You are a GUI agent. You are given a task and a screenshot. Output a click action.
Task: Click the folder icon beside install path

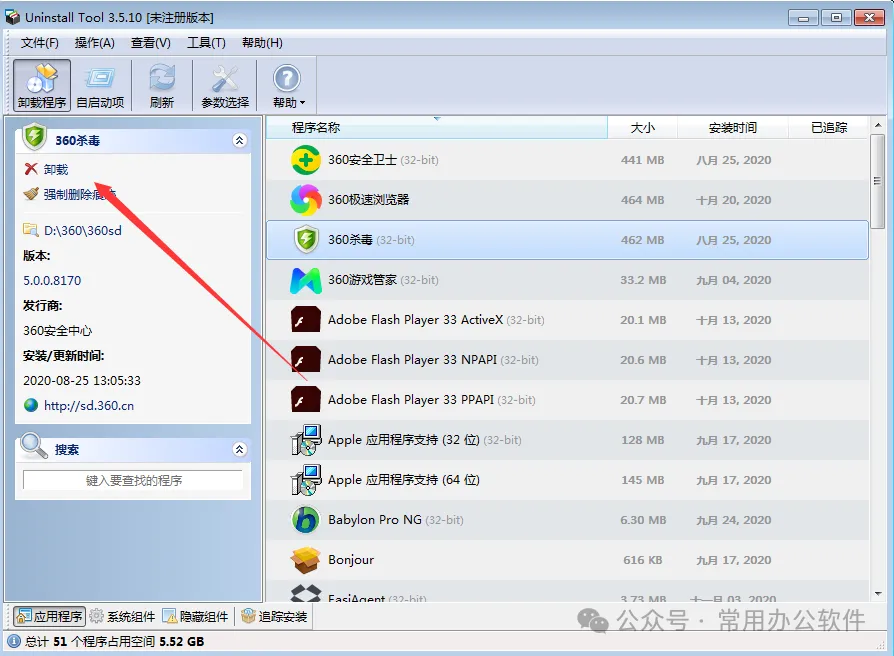[31, 230]
